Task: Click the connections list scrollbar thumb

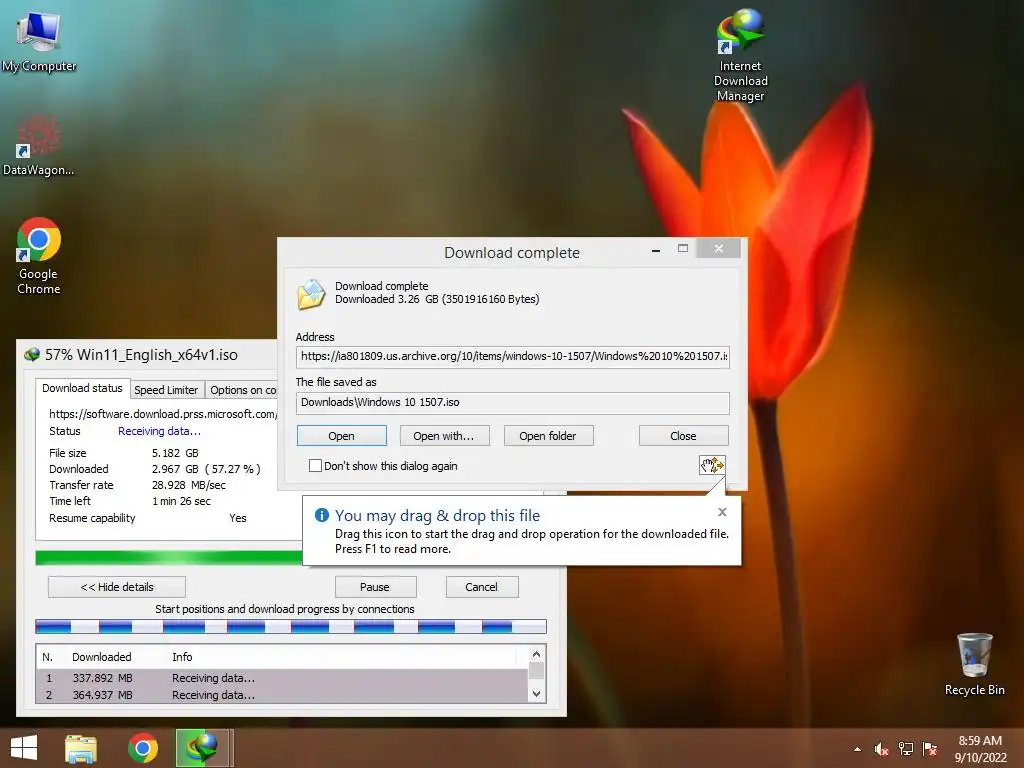Action: 536,671
